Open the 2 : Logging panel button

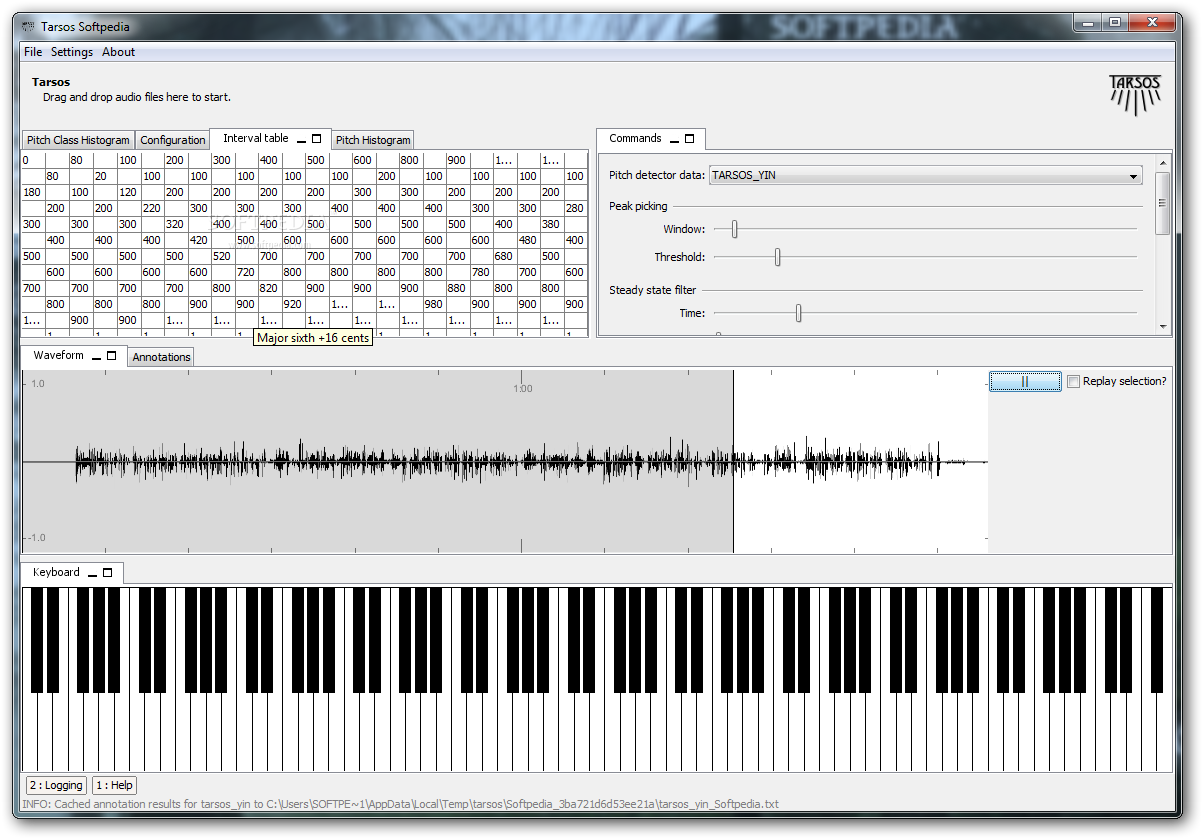(x=56, y=786)
